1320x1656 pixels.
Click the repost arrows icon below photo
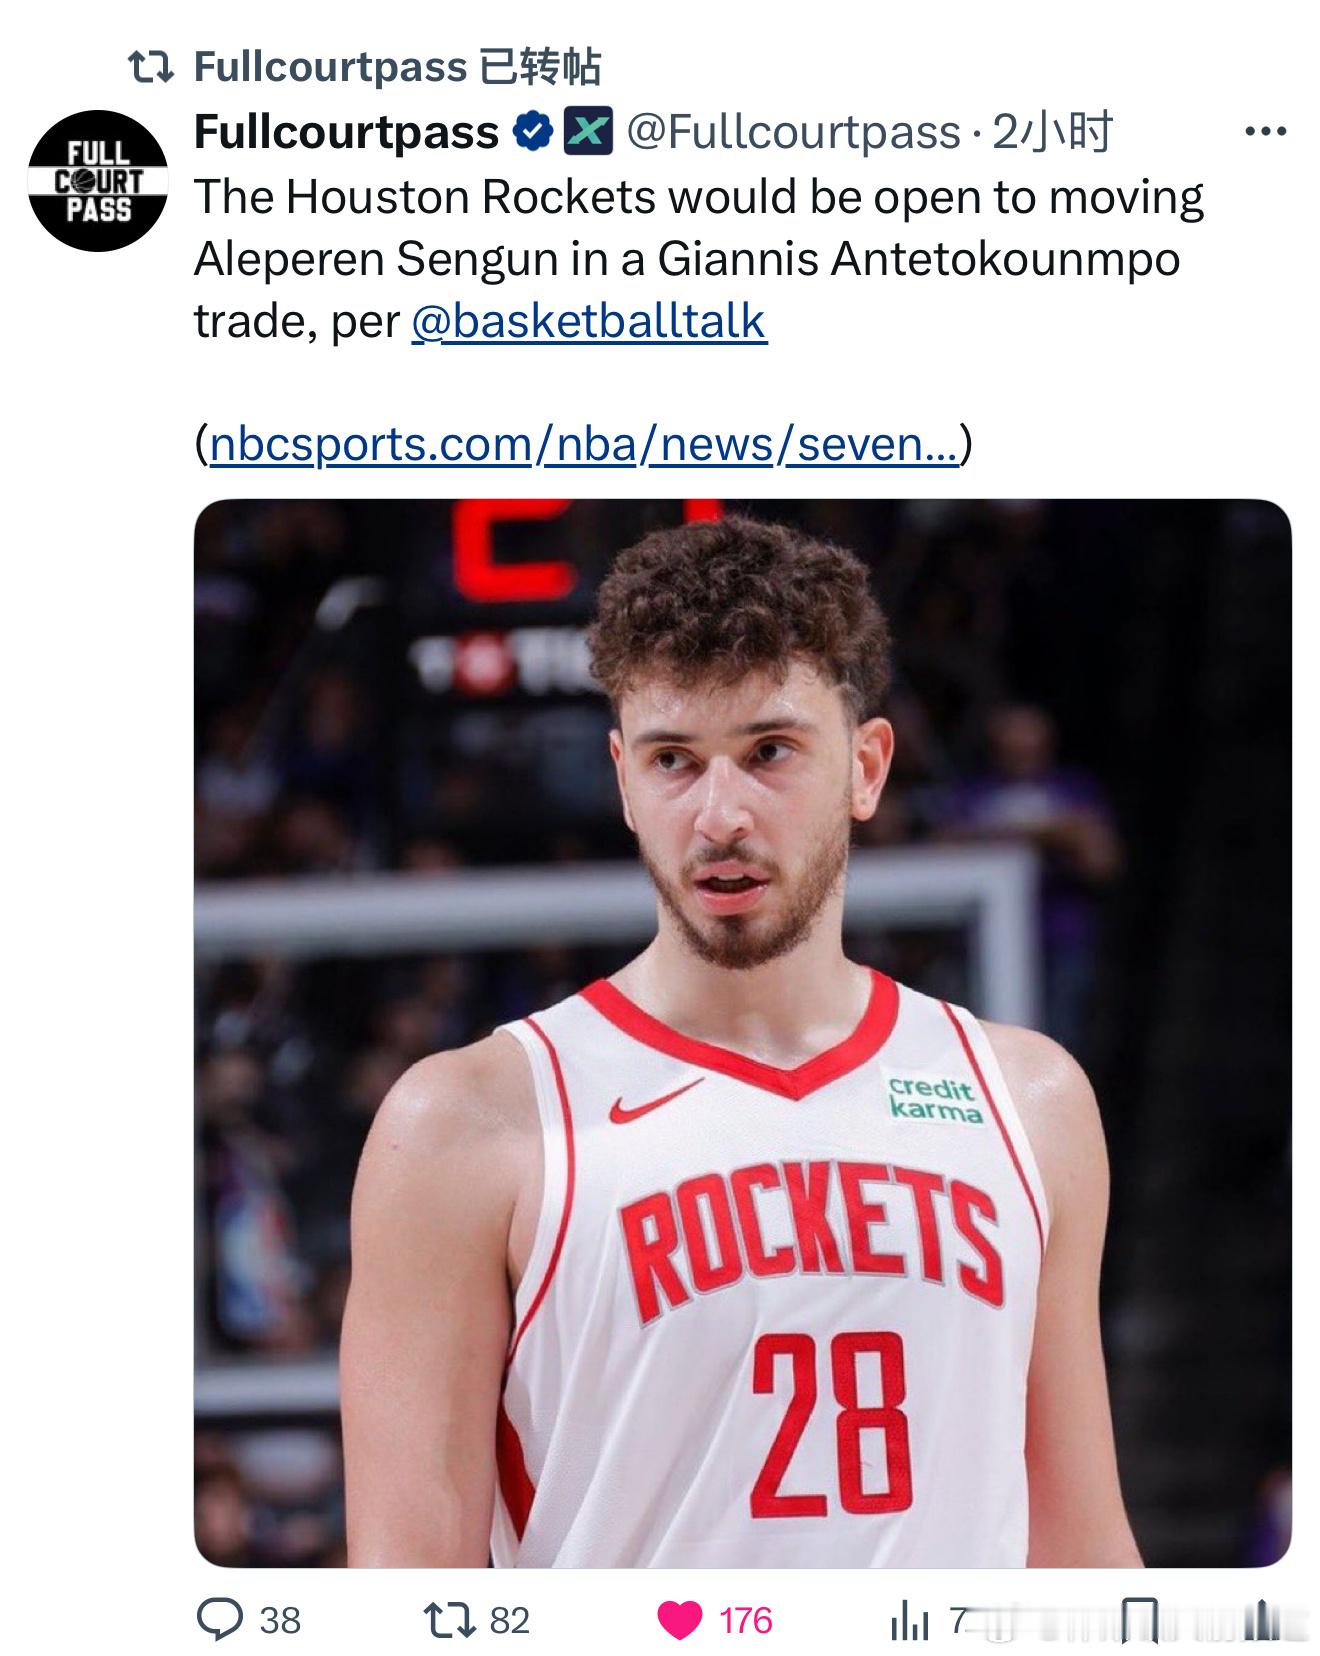(449, 1619)
